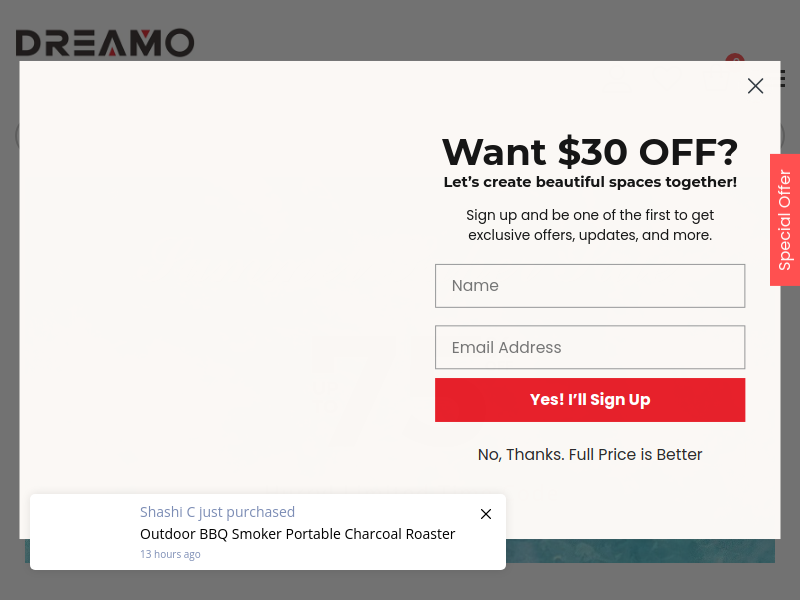Focus the Email Address input field
The image size is (800, 600).
click(590, 347)
